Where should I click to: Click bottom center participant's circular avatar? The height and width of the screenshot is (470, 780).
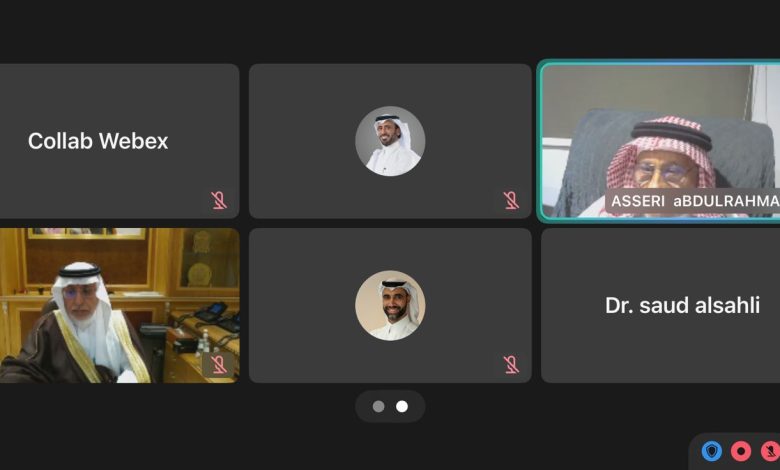pyautogui.click(x=390, y=305)
